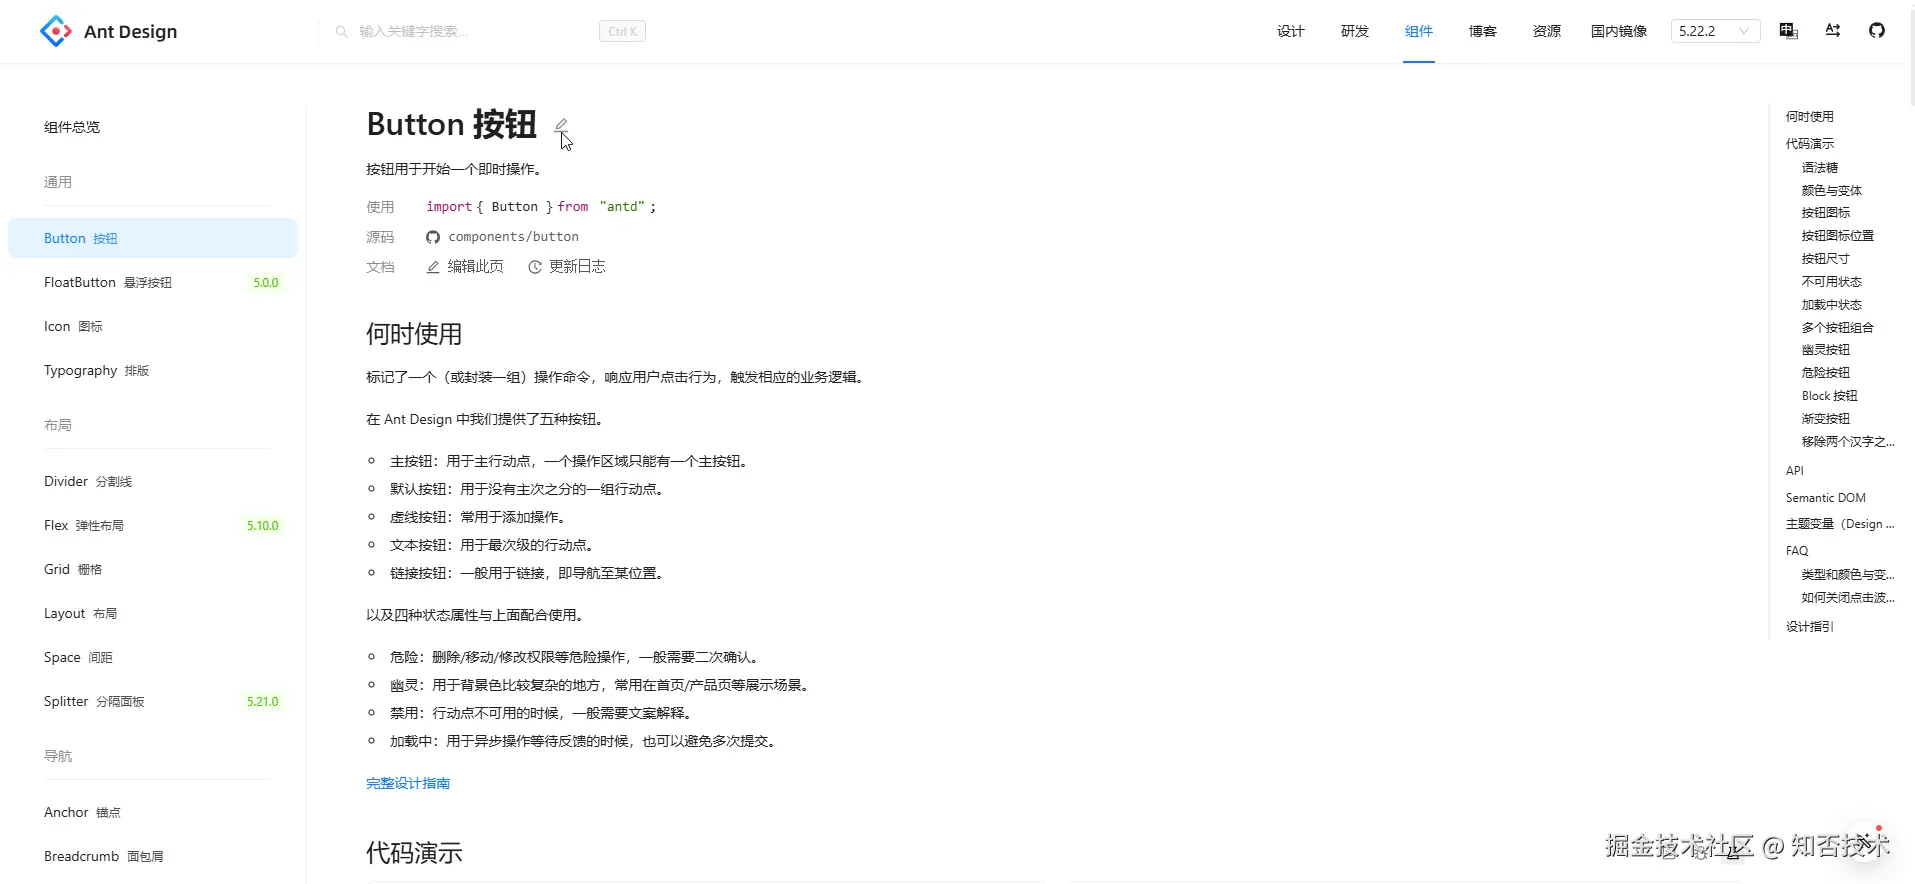Open Anchor 锚点 in sidebar
This screenshot has height=884, width=1915.
coord(153,812)
